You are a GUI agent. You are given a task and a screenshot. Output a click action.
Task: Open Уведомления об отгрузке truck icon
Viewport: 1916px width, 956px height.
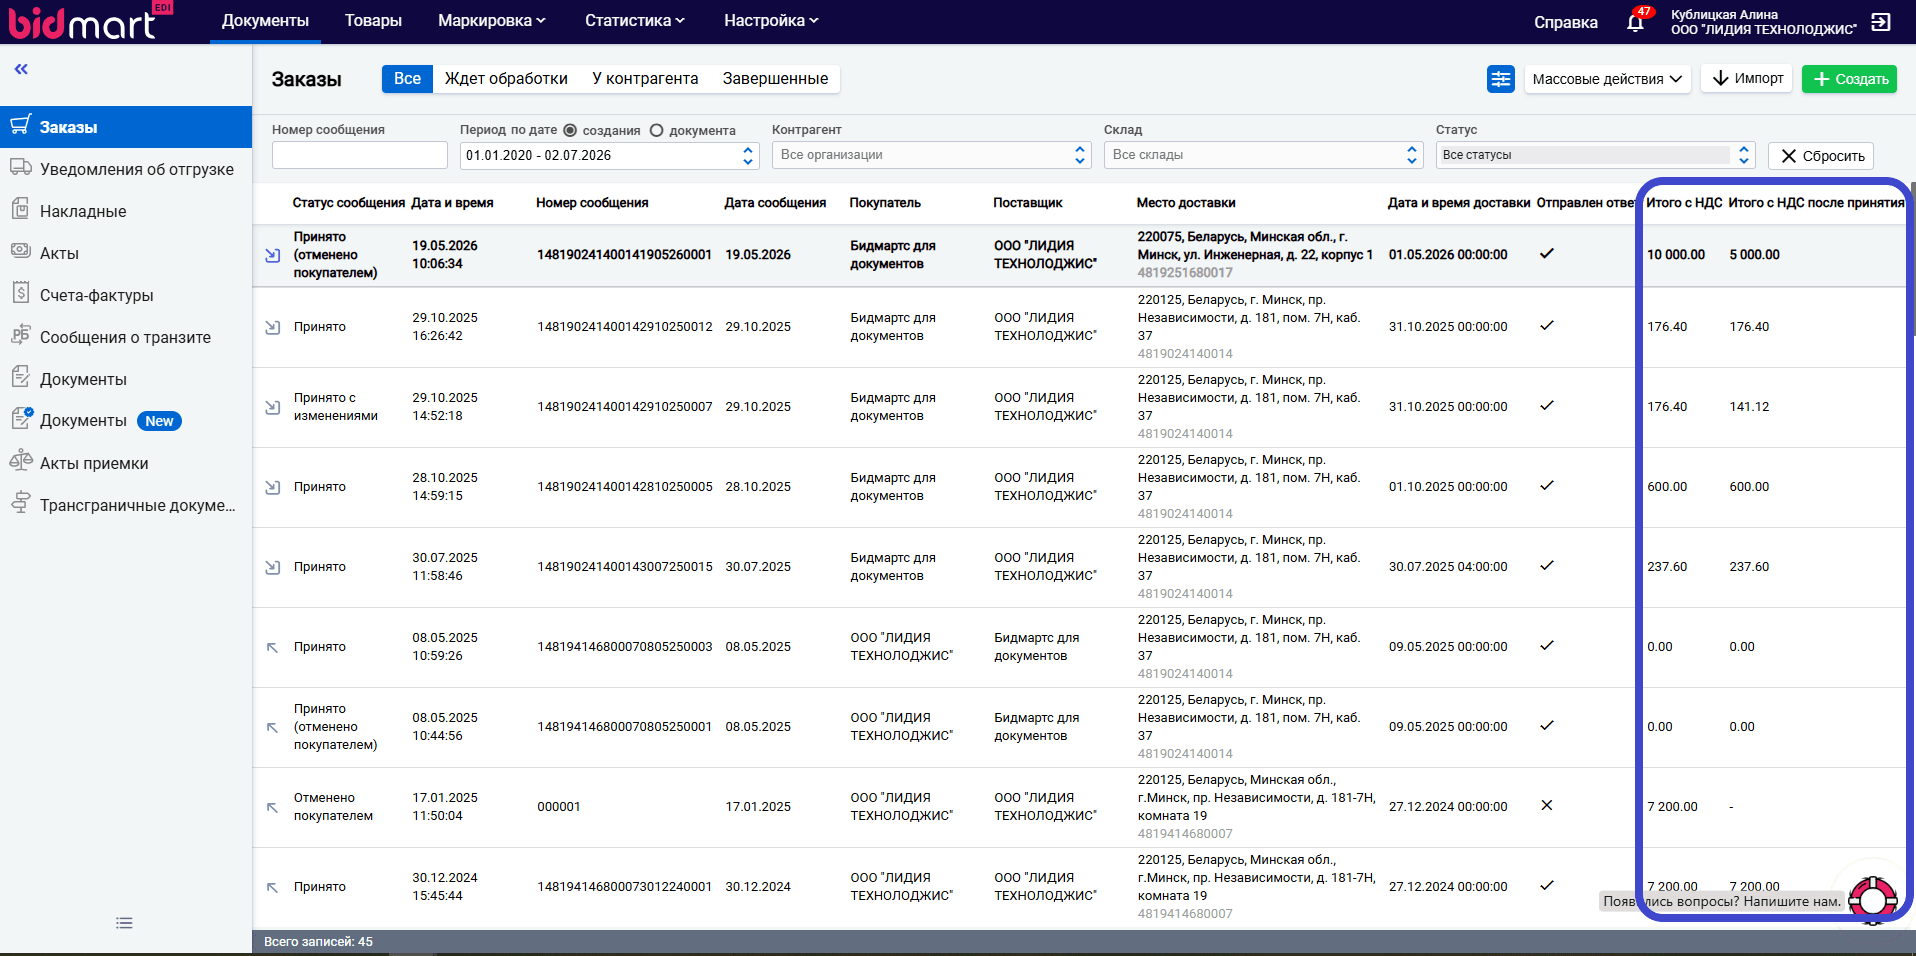point(21,167)
